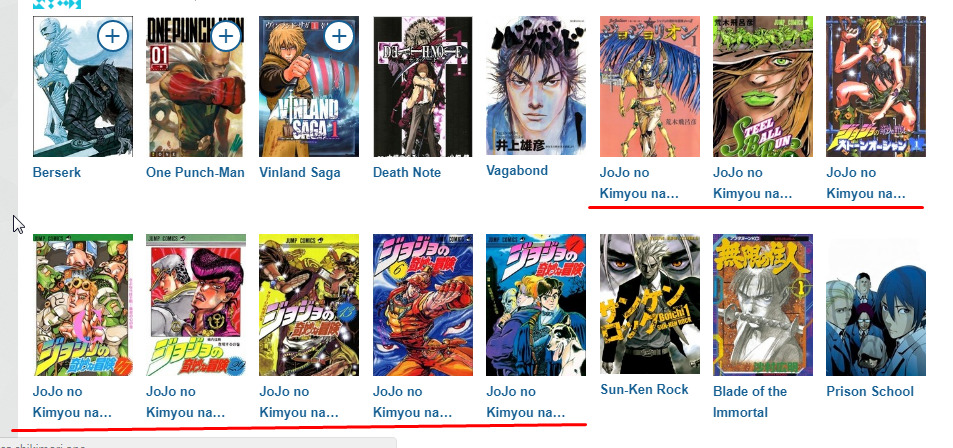Click the Death Note title link
Image resolution: width=953 pixels, height=448 pixels.
[x=407, y=173]
